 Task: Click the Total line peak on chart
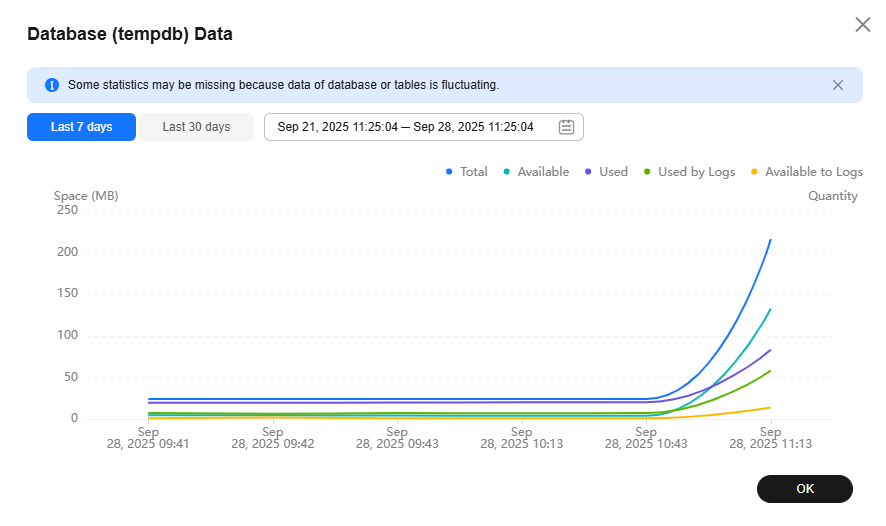tap(770, 240)
